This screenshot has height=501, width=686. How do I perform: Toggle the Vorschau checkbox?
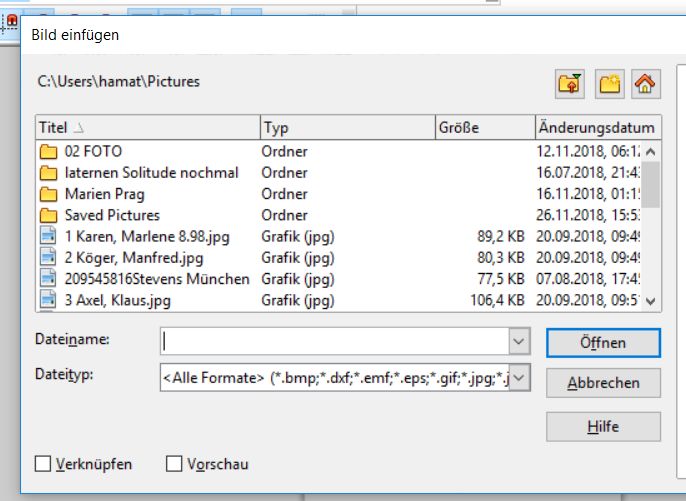click(x=174, y=464)
